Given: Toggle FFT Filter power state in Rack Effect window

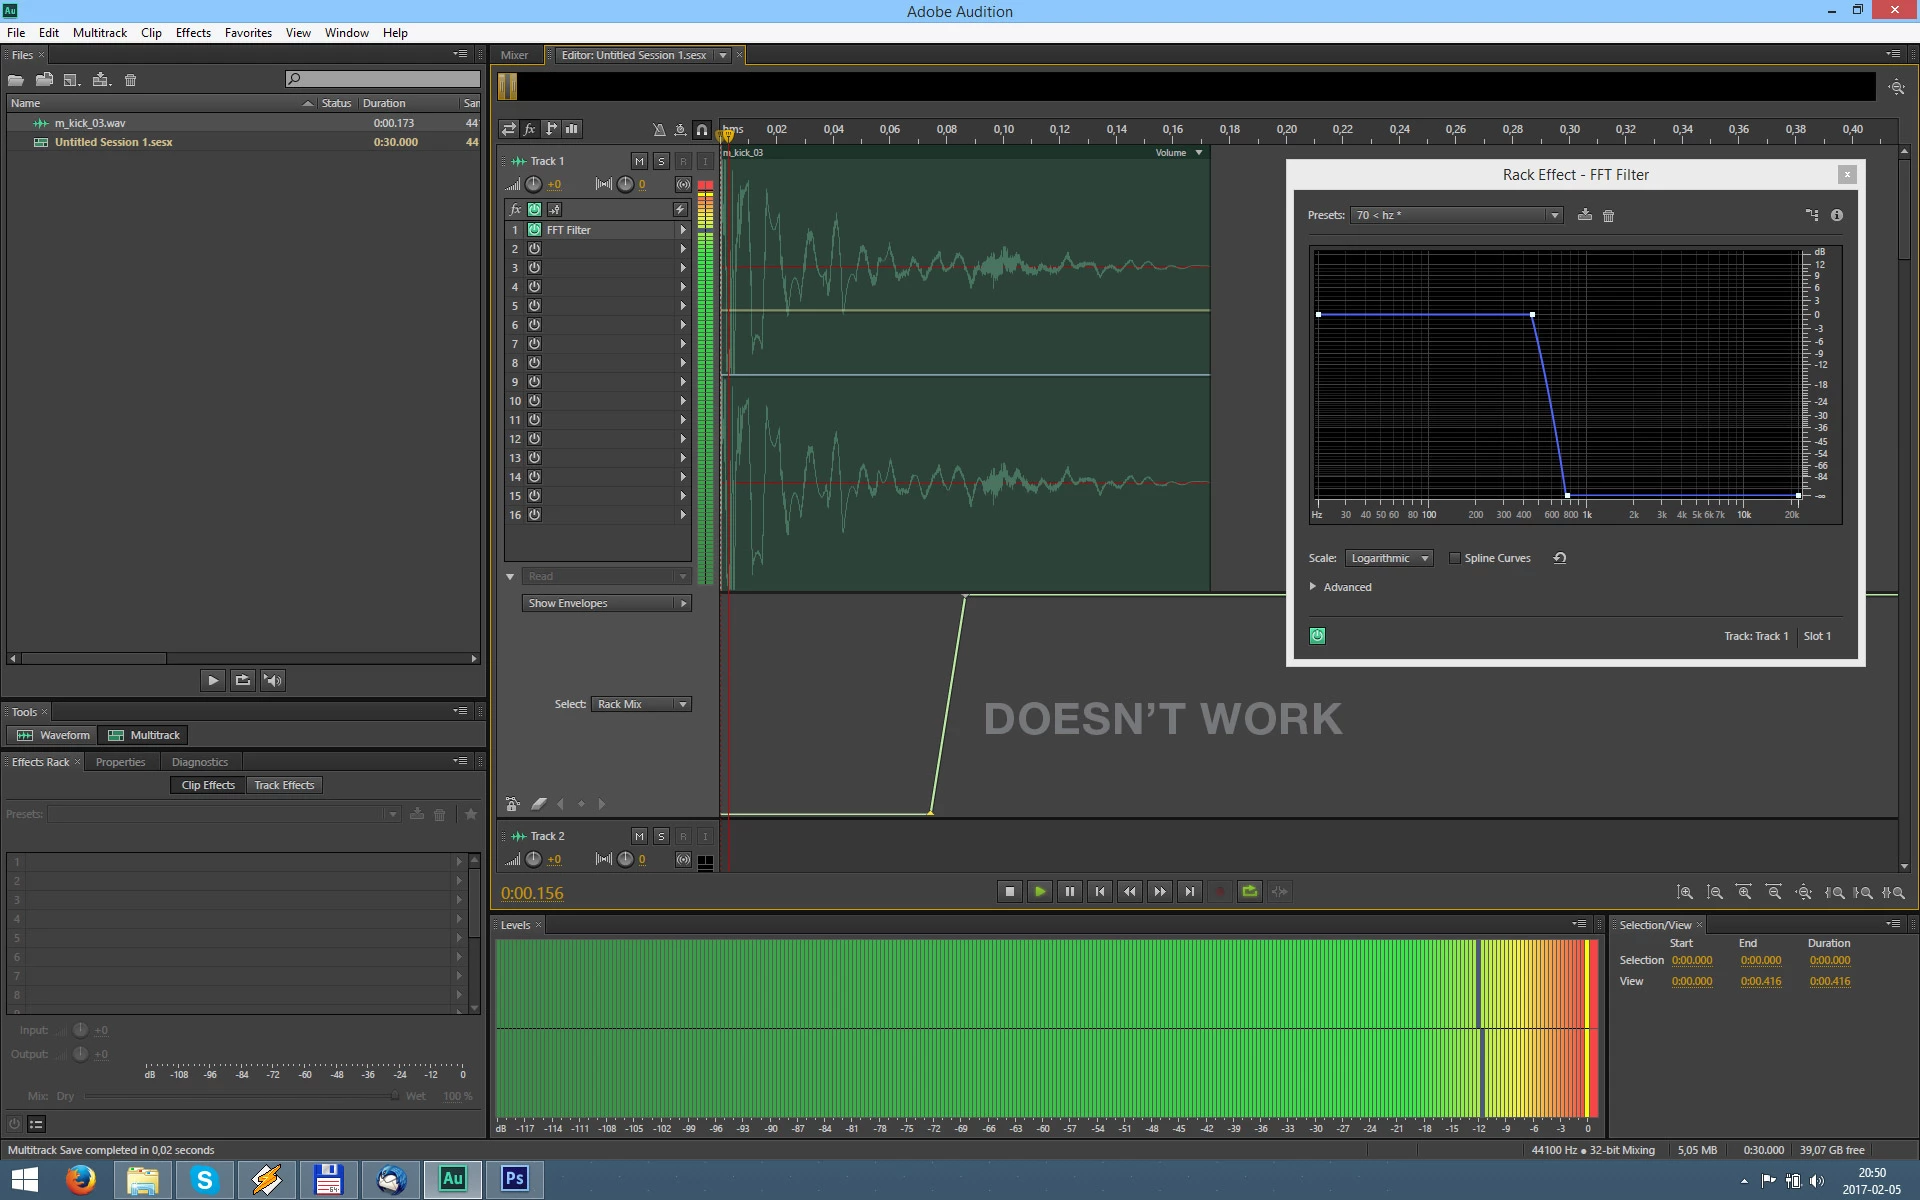Looking at the screenshot, I should pos(1317,636).
